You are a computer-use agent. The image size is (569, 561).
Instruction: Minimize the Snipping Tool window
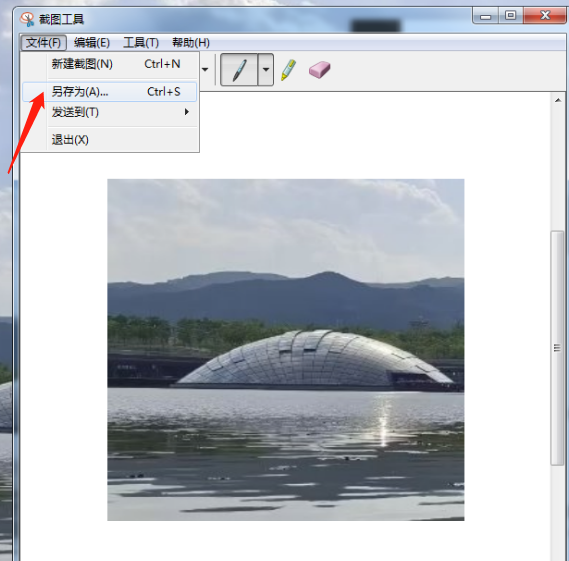tap(486, 16)
